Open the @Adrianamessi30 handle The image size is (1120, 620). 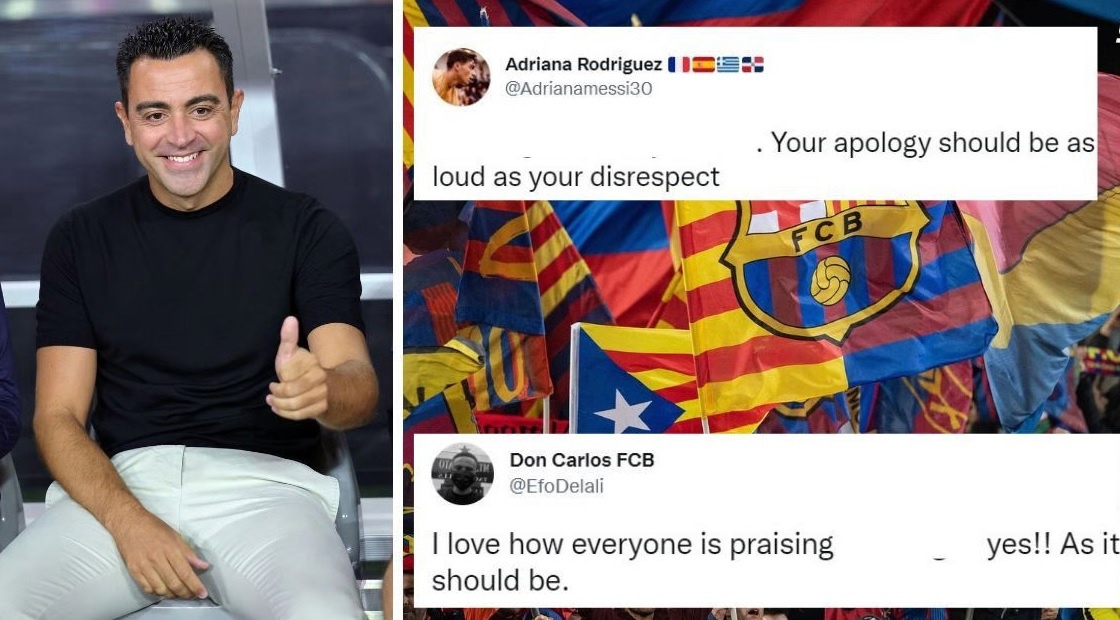(x=579, y=89)
